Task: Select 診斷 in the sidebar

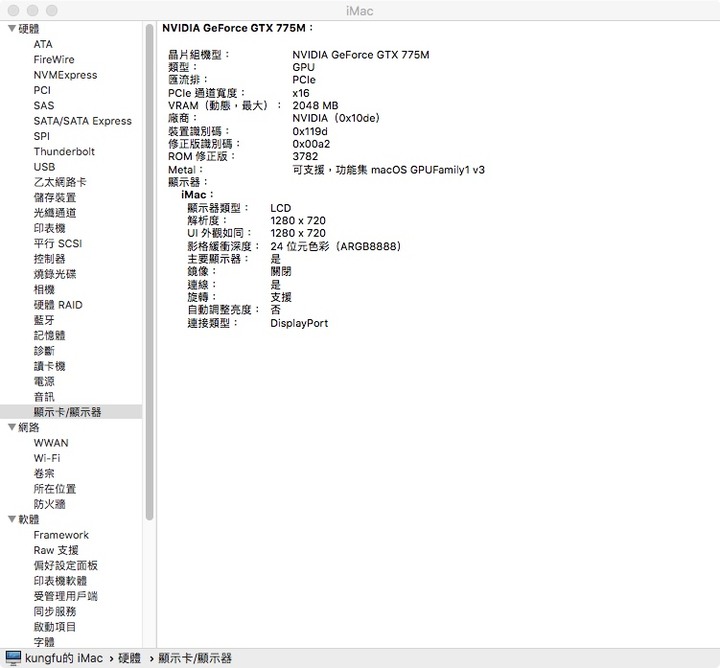Action: coord(44,351)
